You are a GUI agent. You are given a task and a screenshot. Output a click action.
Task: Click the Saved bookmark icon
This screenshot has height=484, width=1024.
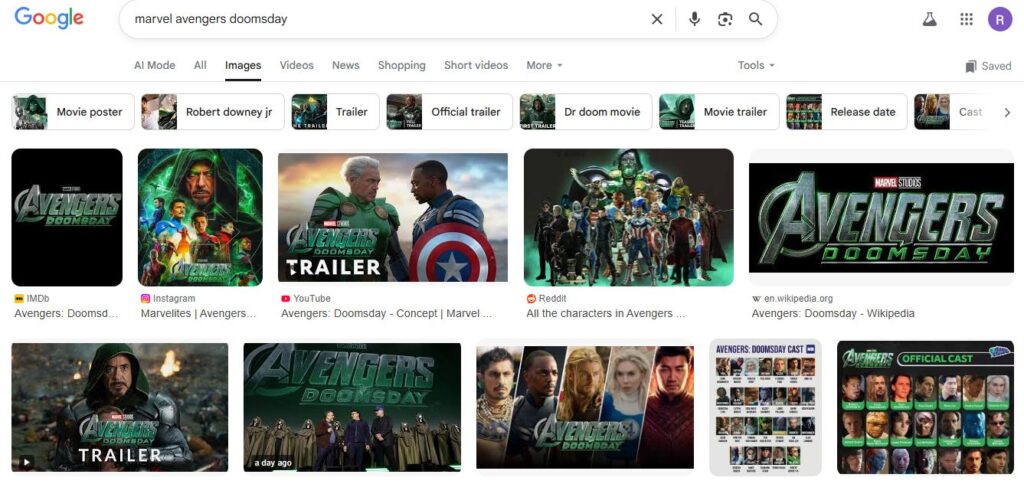971,66
